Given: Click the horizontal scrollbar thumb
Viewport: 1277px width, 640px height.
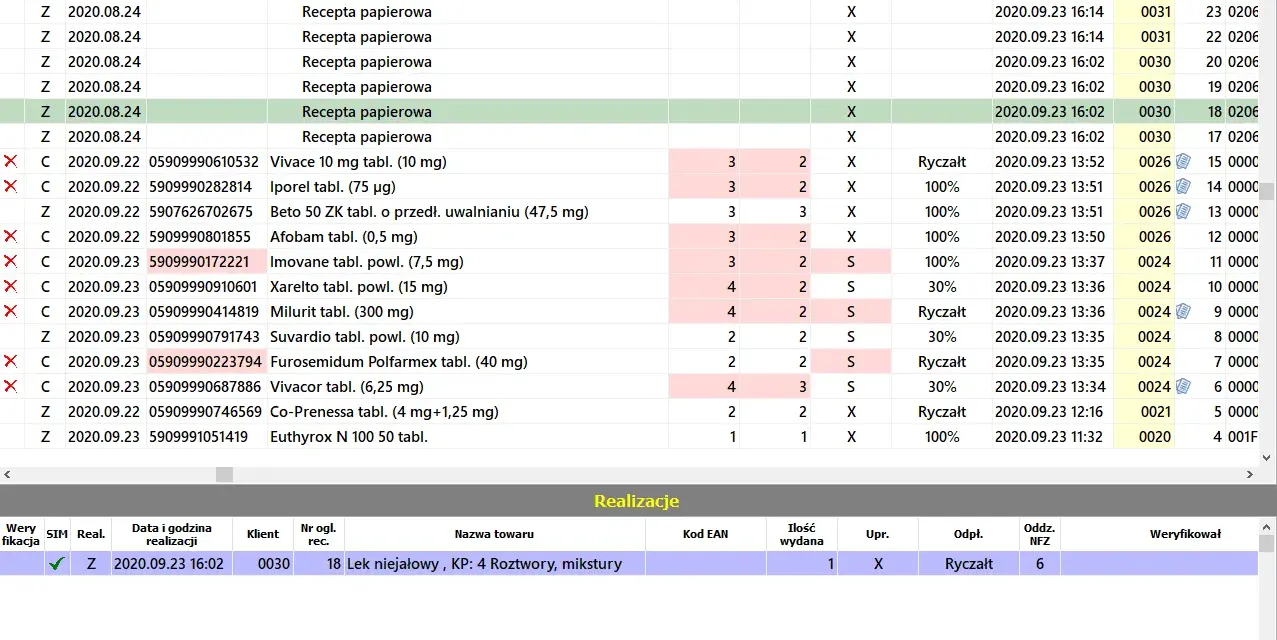Looking at the screenshot, I should 224,474.
